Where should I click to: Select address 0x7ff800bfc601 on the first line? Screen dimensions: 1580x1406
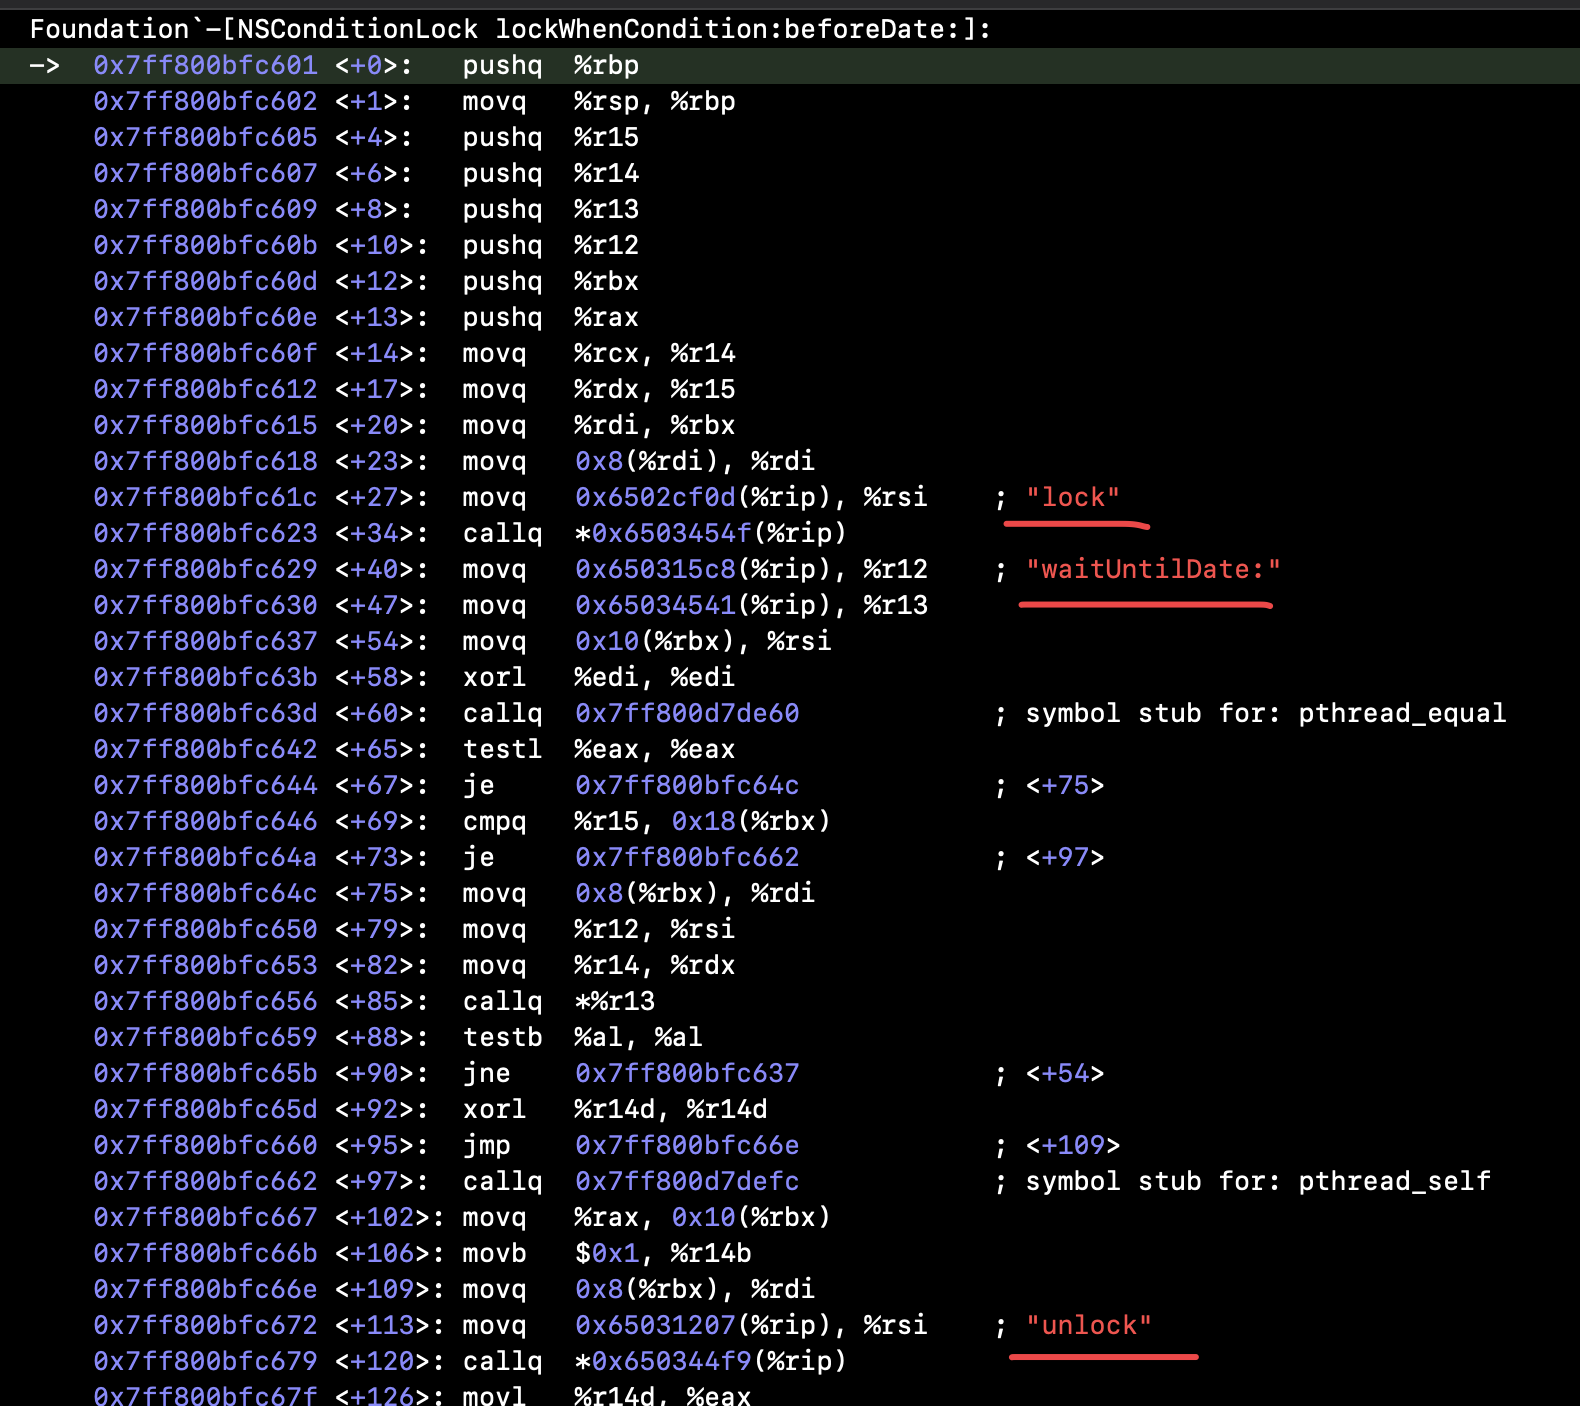(205, 66)
